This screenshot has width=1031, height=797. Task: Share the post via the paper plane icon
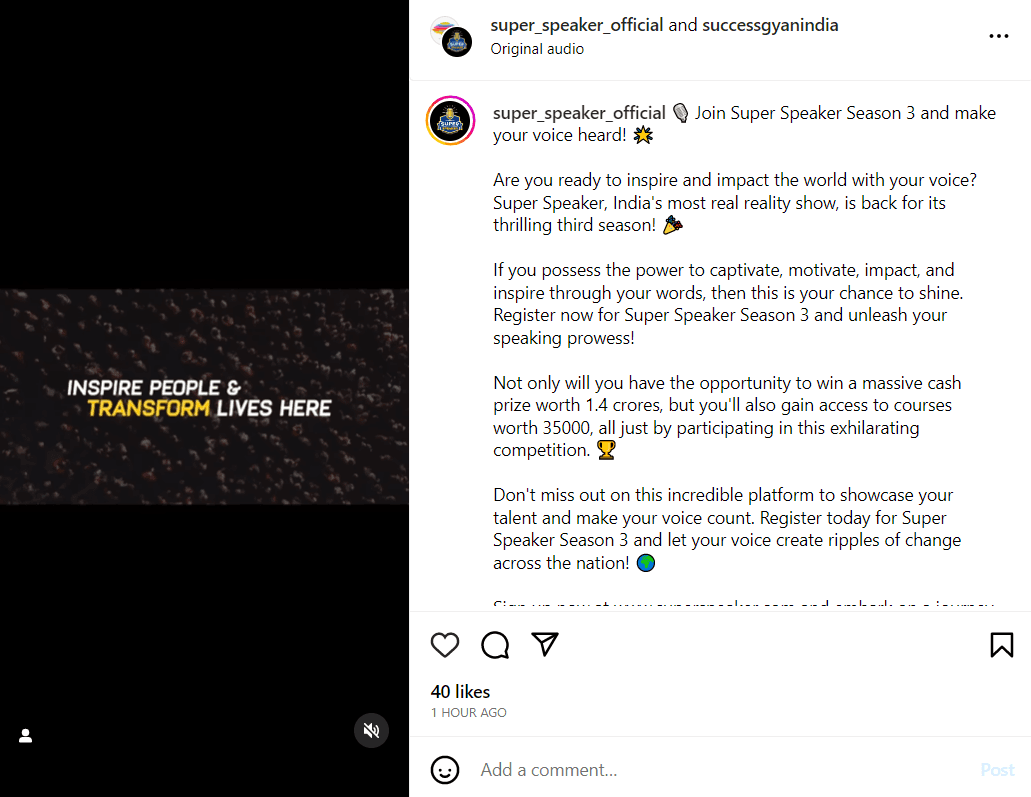pyautogui.click(x=545, y=645)
